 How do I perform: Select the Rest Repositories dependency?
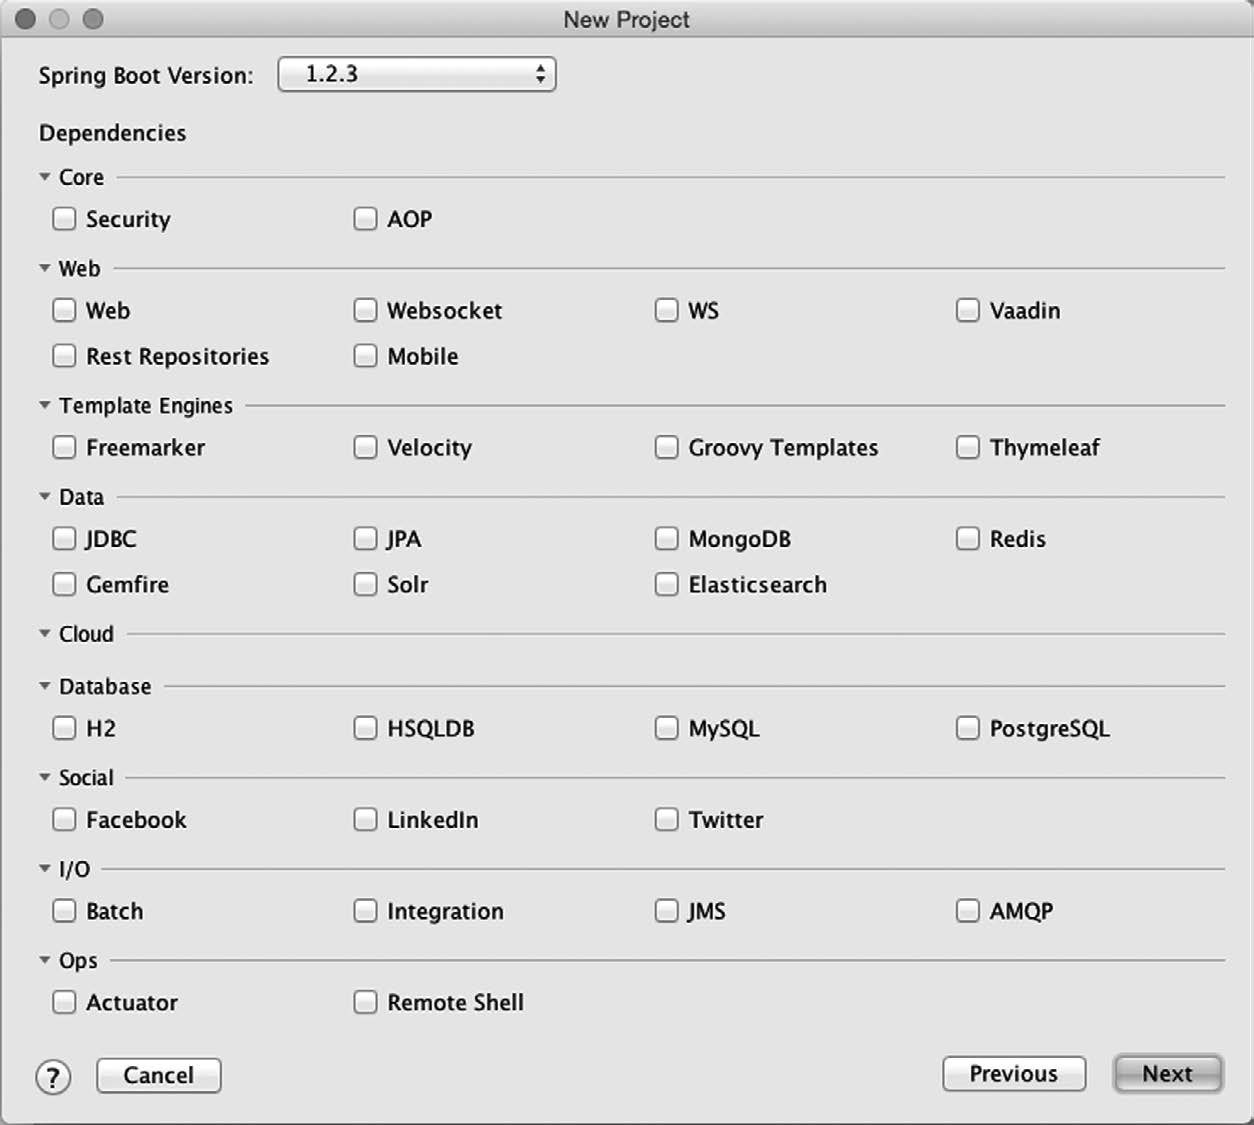[x=64, y=356]
